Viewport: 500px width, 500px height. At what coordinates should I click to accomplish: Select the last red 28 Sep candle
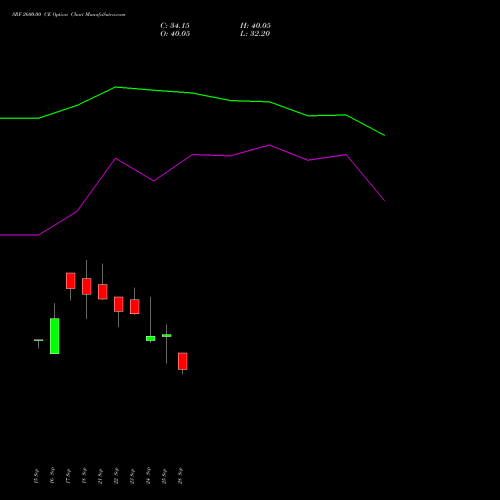pyautogui.click(x=183, y=361)
